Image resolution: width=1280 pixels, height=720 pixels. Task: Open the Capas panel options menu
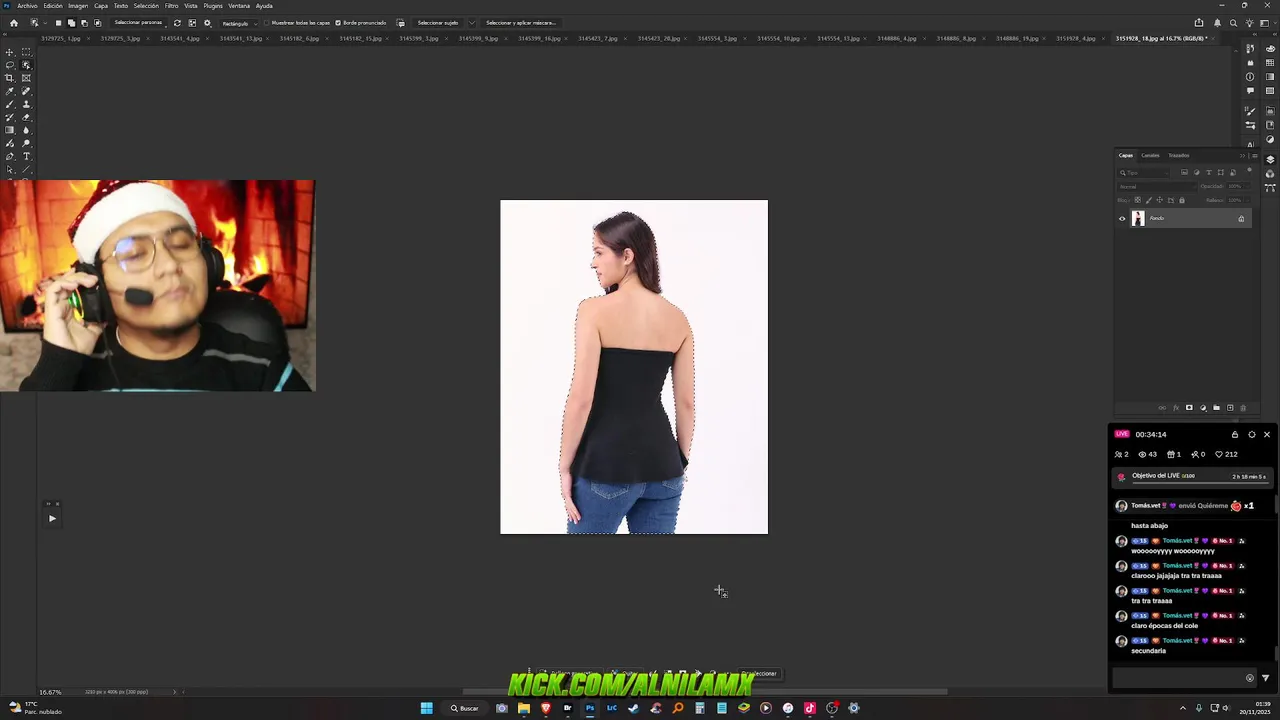coord(1255,156)
